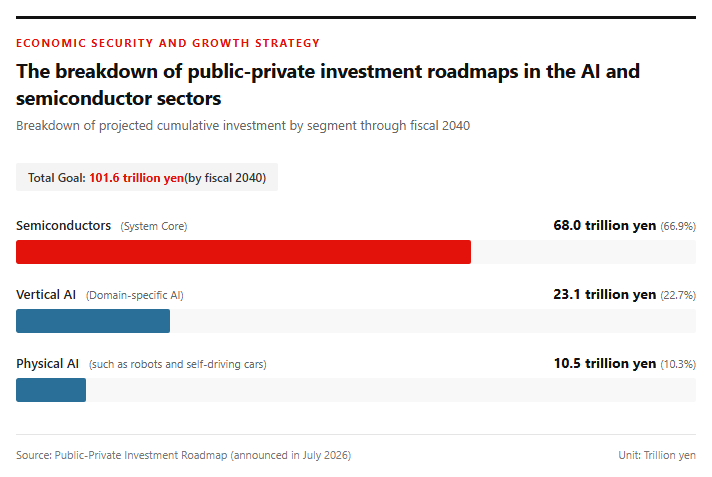This screenshot has width=712, height=477.
Task: Click the Total Goal summary box
Action: [147, 177]
